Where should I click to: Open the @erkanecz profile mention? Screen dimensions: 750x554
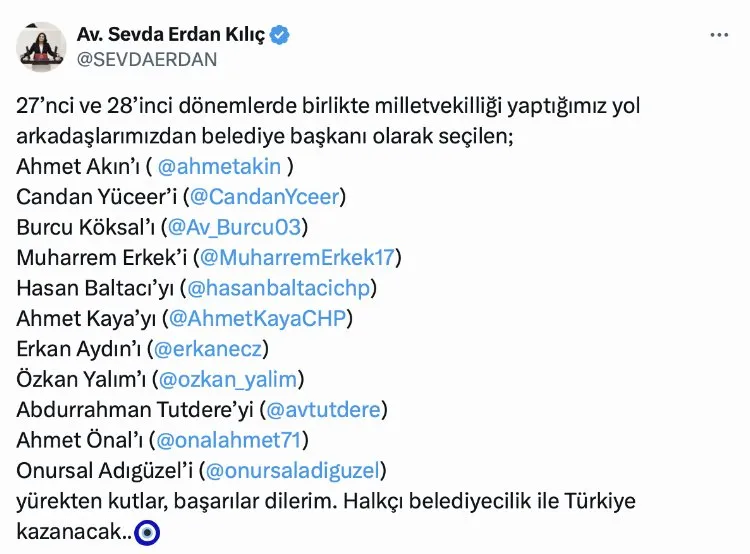(207, 348)
